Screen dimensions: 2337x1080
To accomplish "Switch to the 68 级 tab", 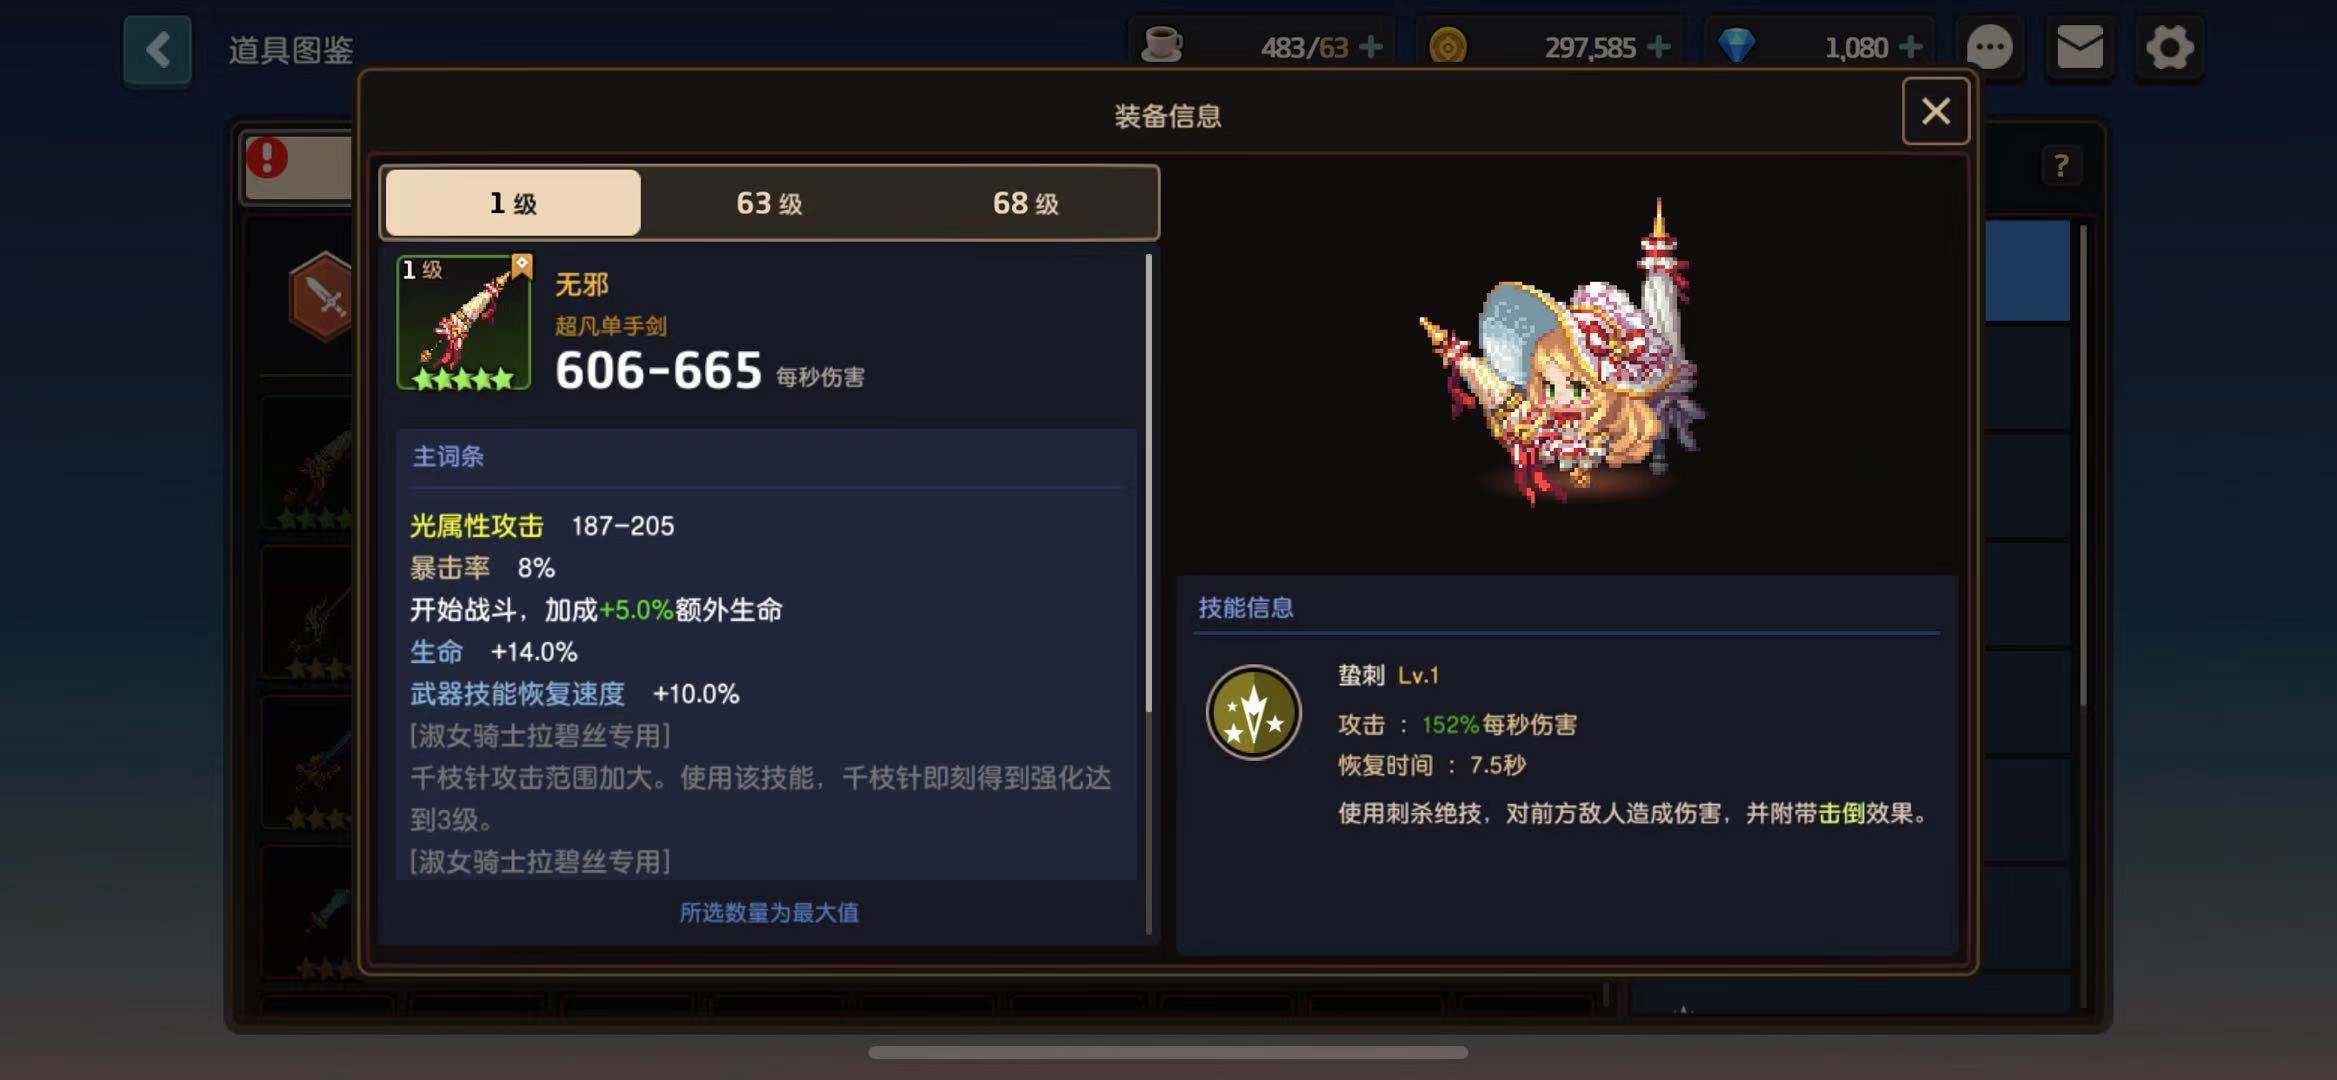I will pyautogui.click(x=1025, y=203).
